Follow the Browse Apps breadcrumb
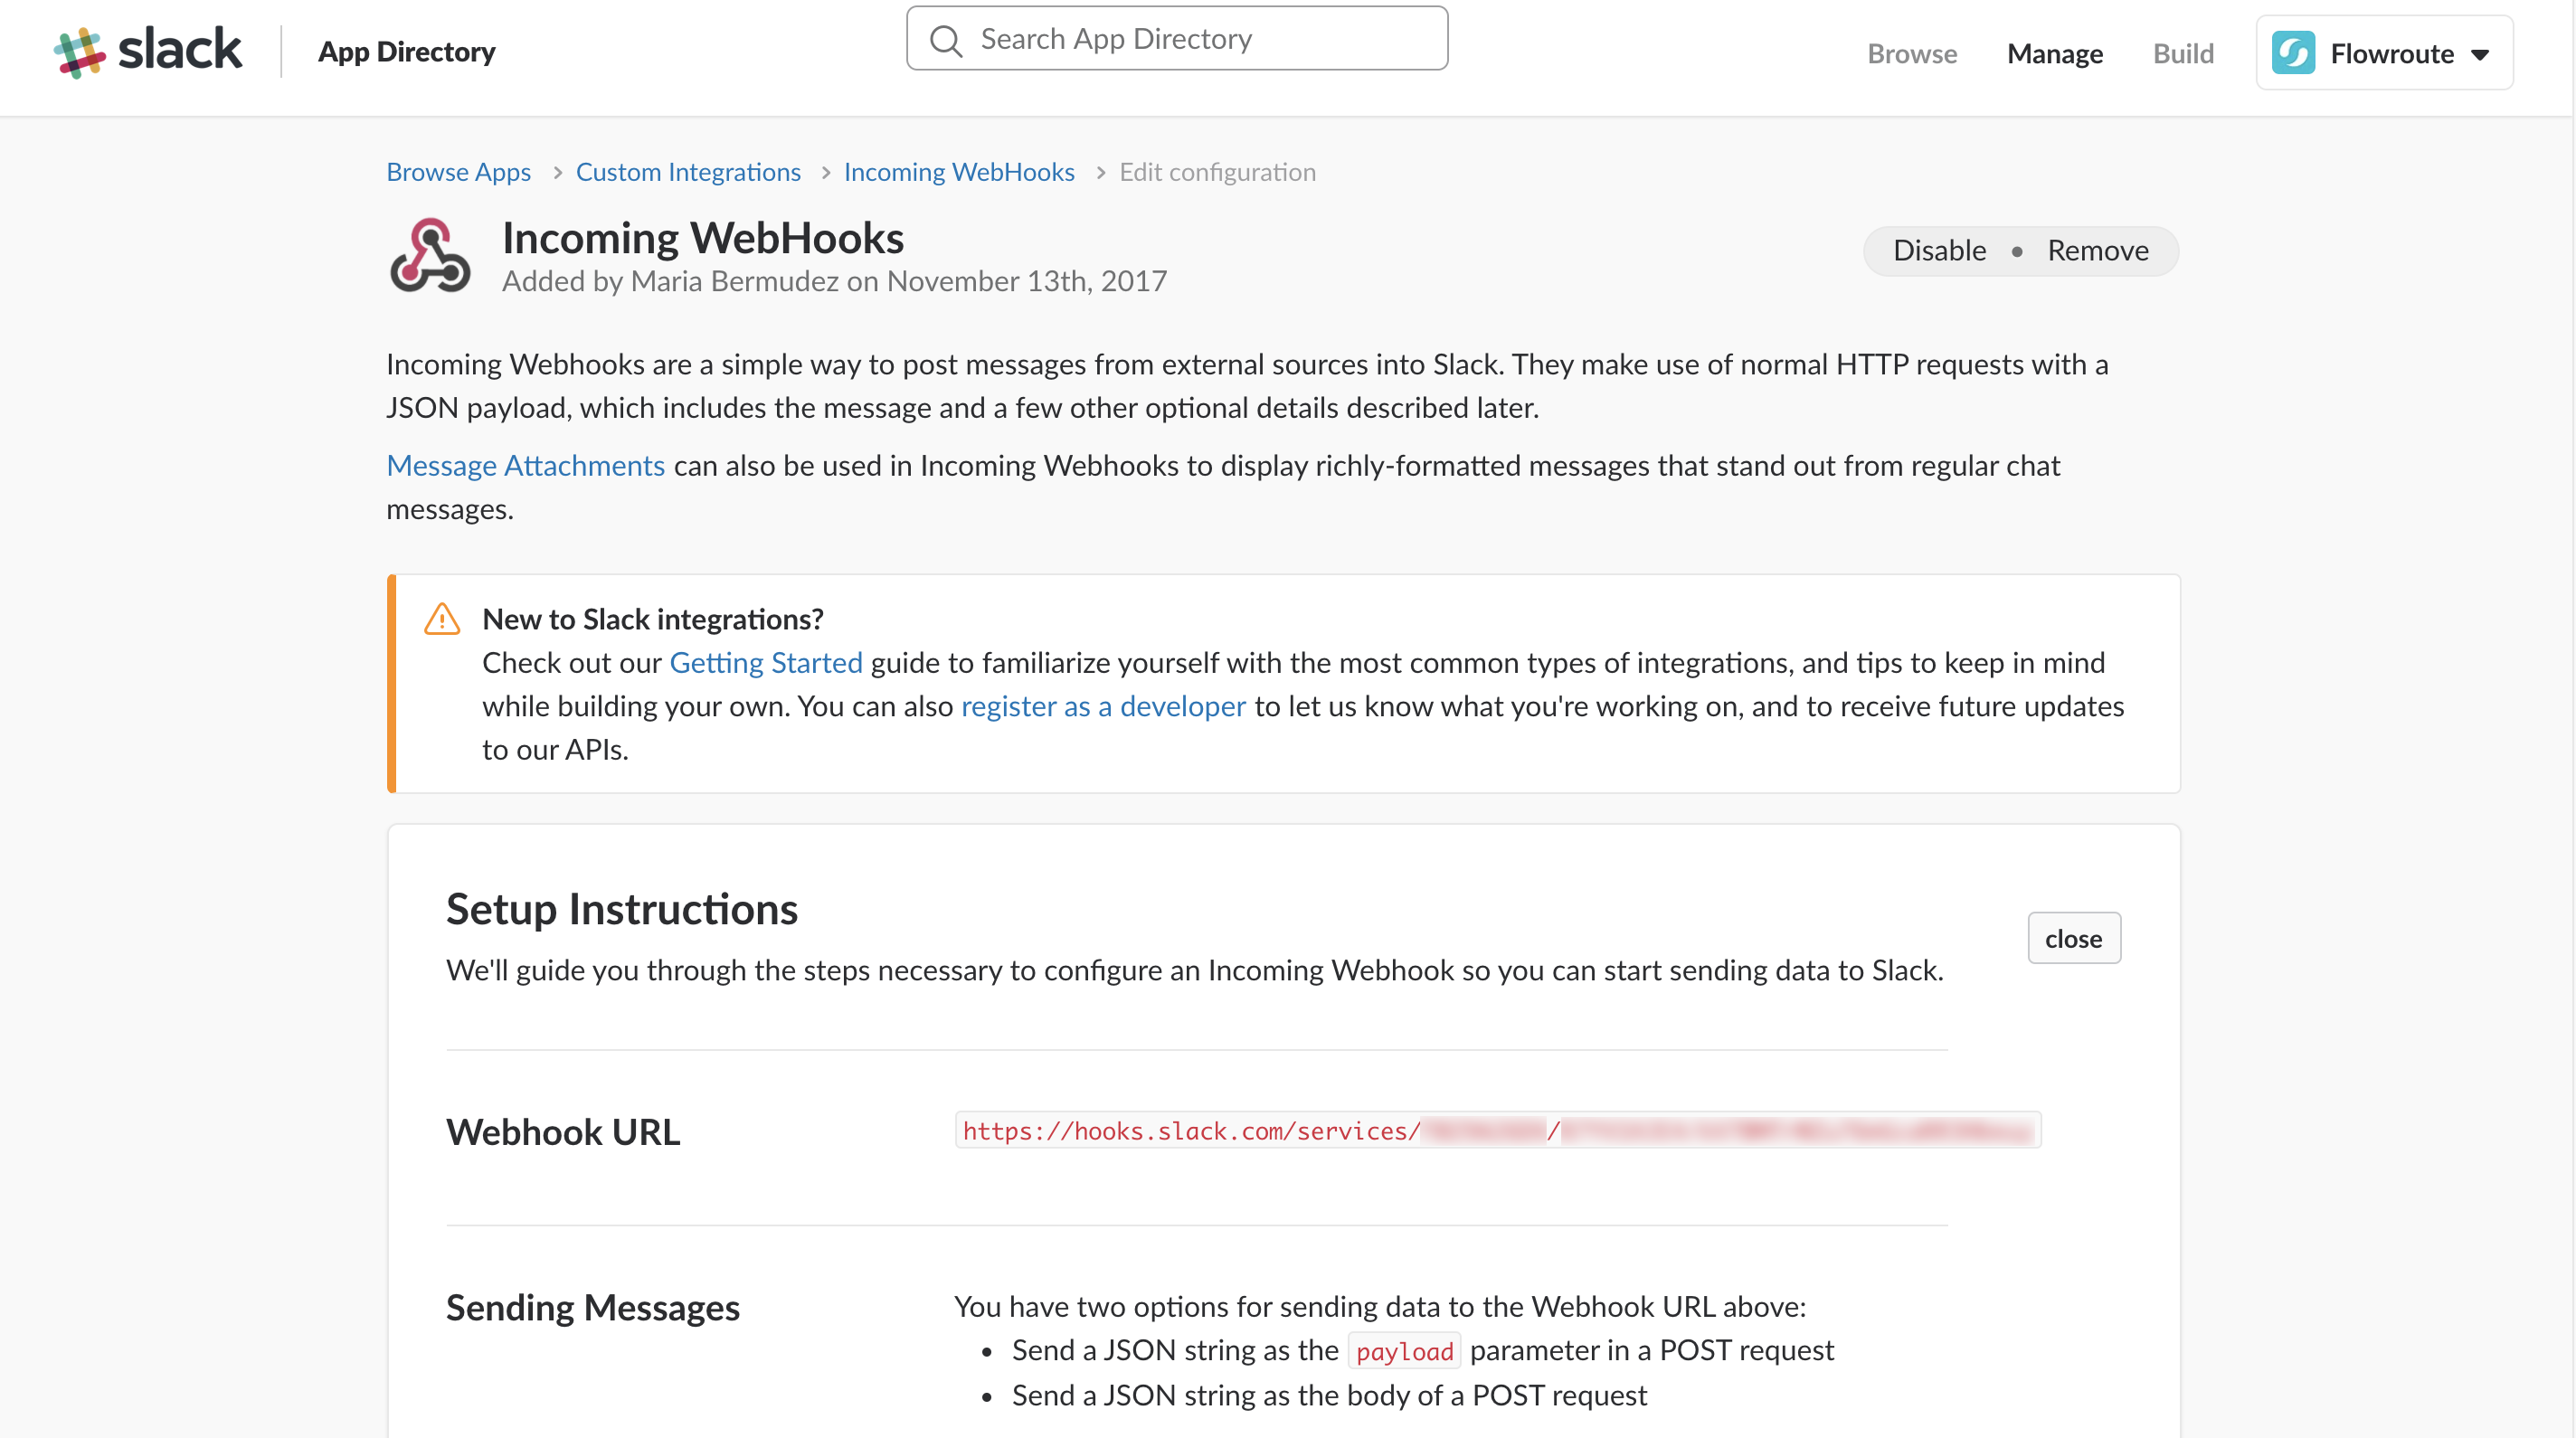The height and width of the screenshot is (1438, 2576). [x=458, y=172]
